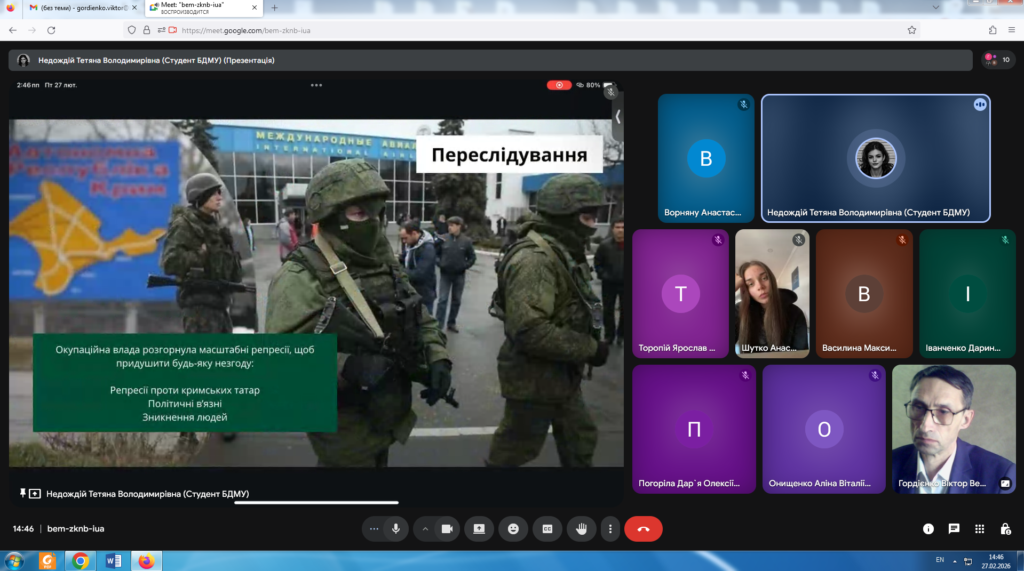Viewport: 1024px width, 571px height.
Task: Open audio settings three-dot menu beside microphone
Action: pyautogui.click(x=374, y=529)
